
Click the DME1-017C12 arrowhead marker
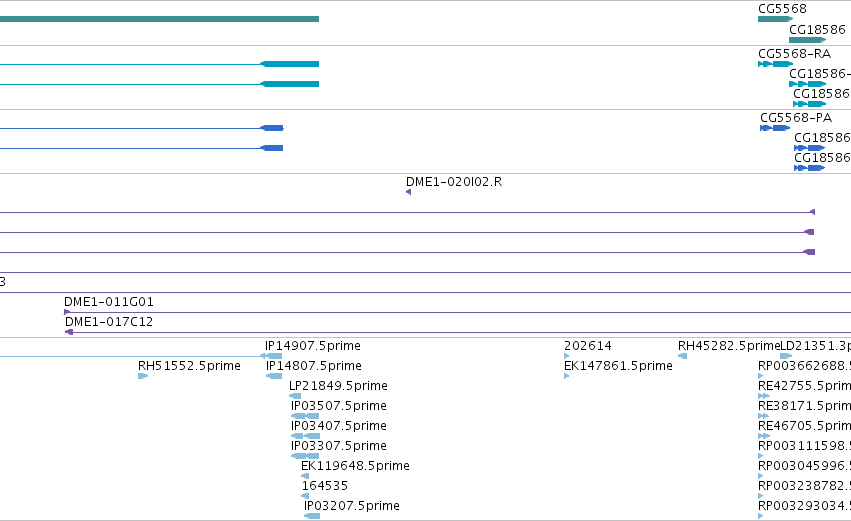pyautogui.click(x=69, y=332)
